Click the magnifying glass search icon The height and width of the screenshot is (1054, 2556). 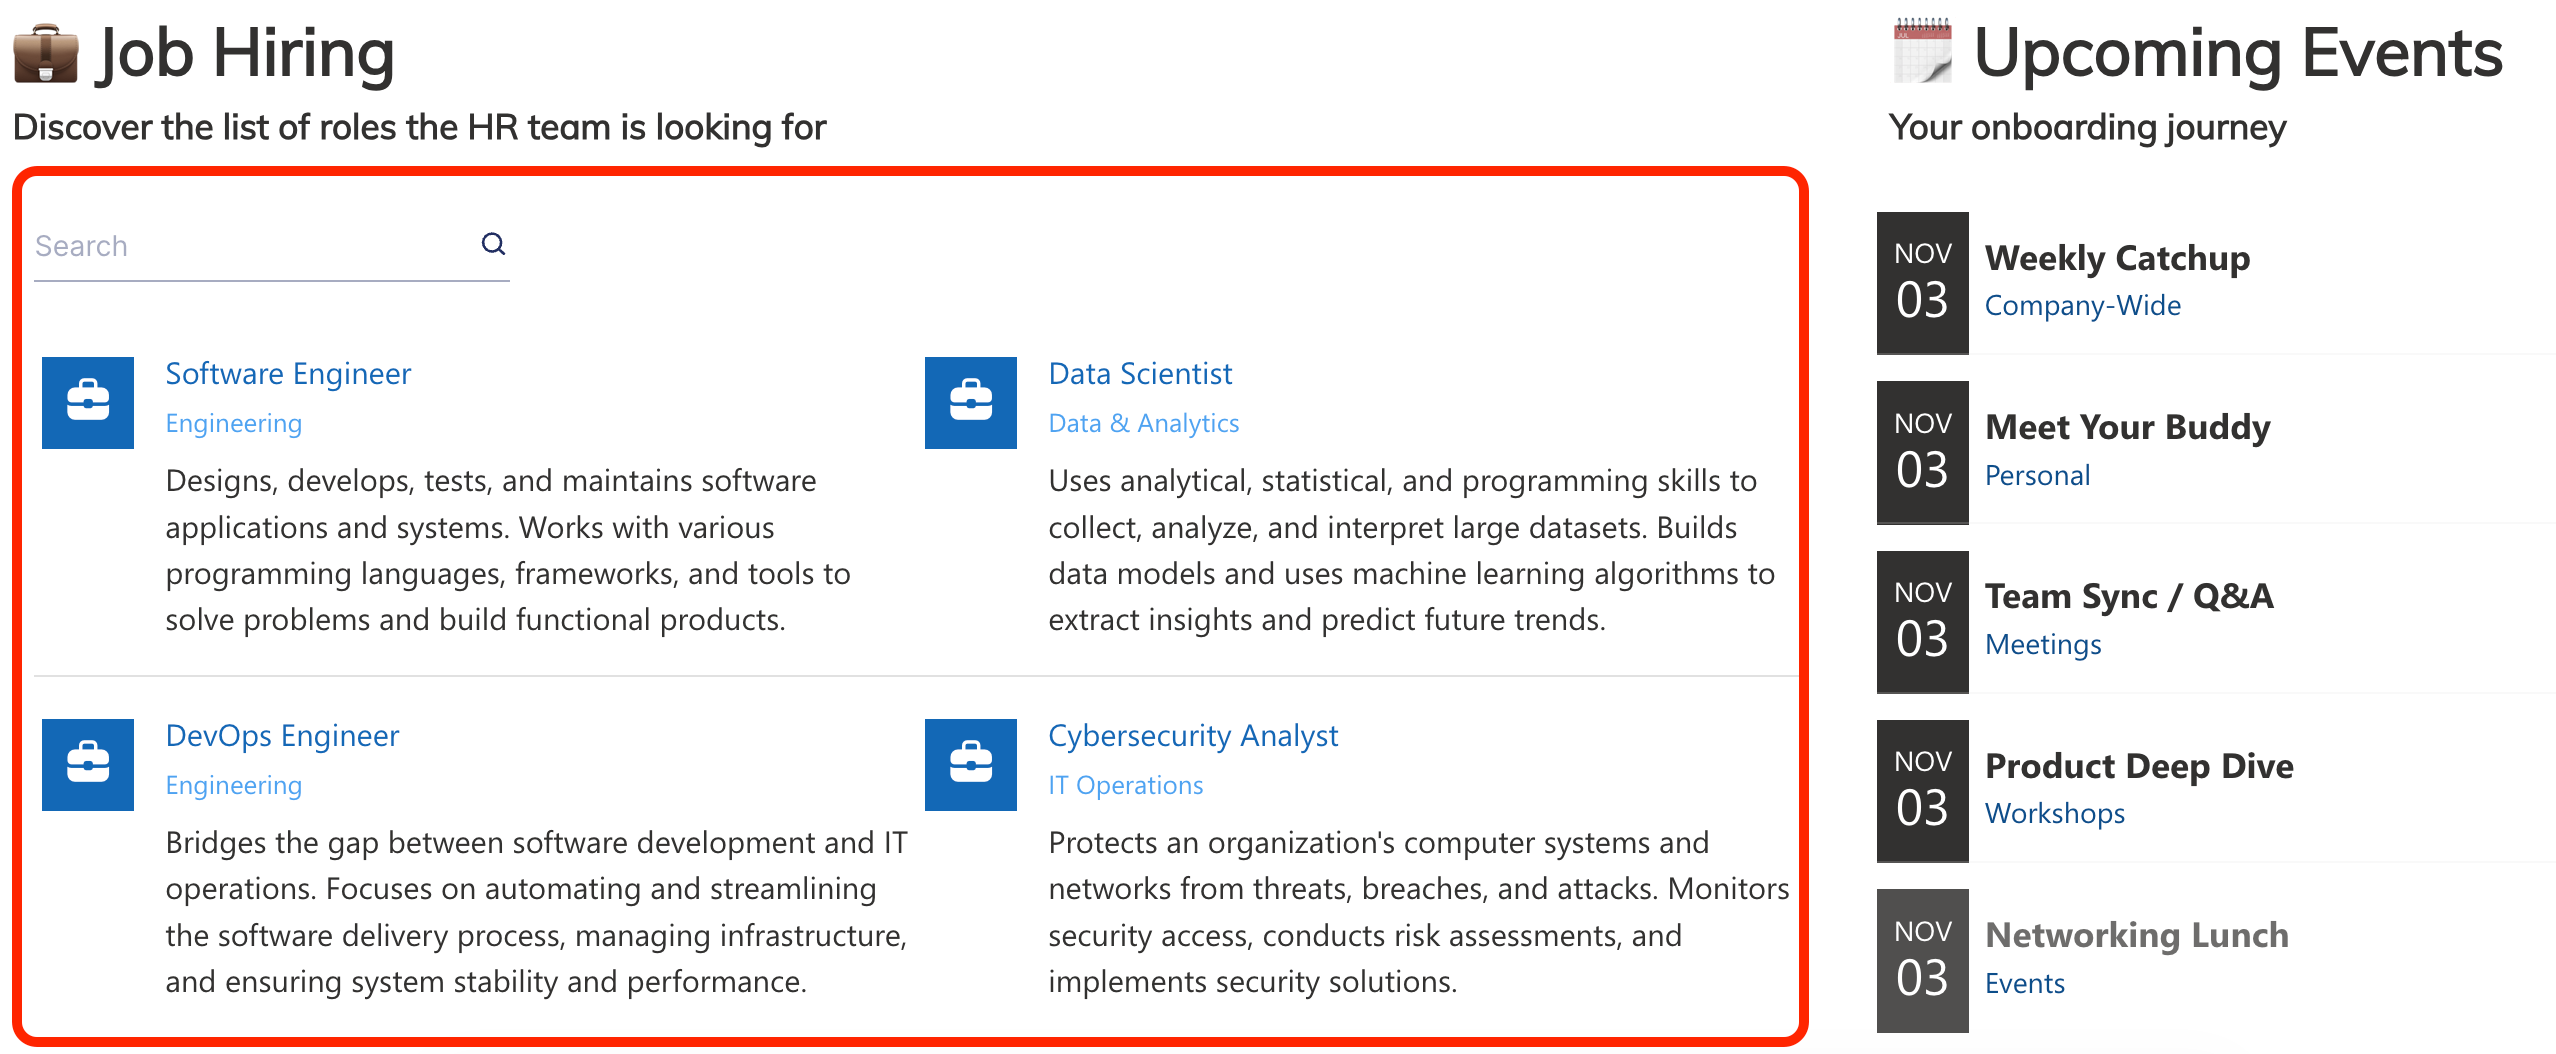[x=493, y=243]
